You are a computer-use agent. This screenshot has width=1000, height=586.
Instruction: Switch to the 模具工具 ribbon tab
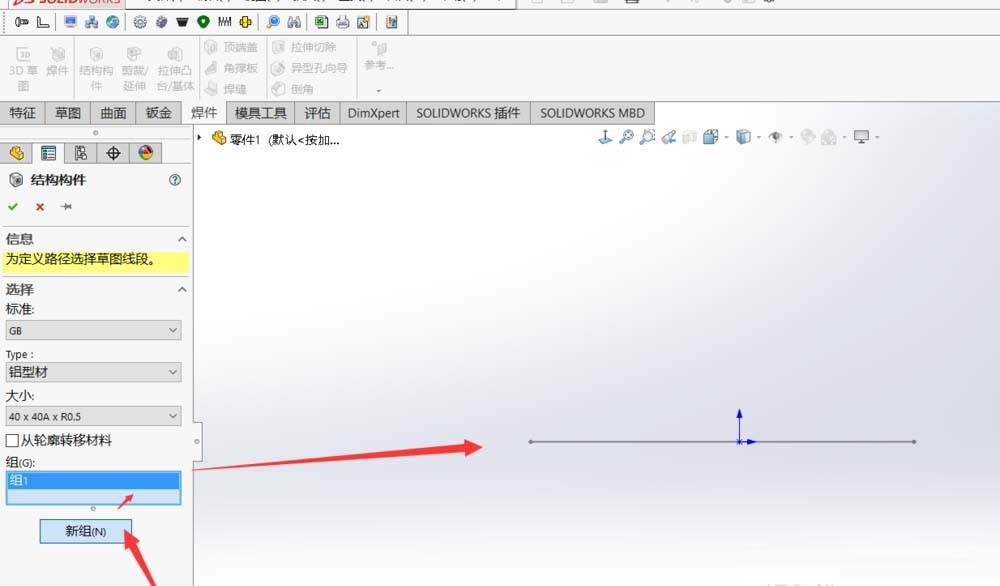click(260, 112)
